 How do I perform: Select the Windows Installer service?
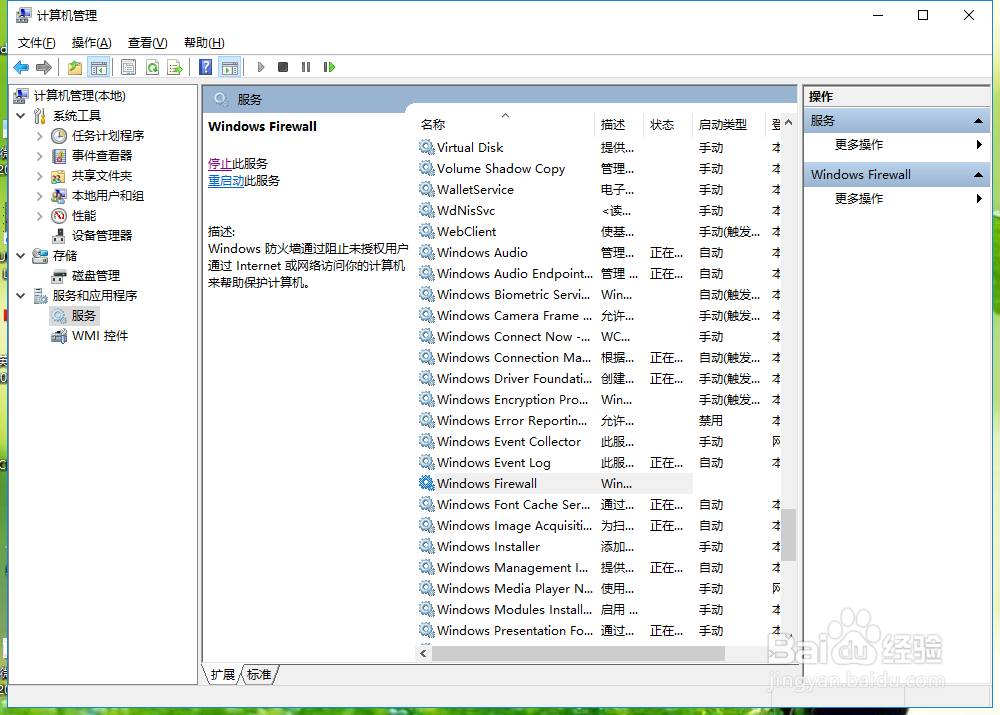click(x=599, y=547)
